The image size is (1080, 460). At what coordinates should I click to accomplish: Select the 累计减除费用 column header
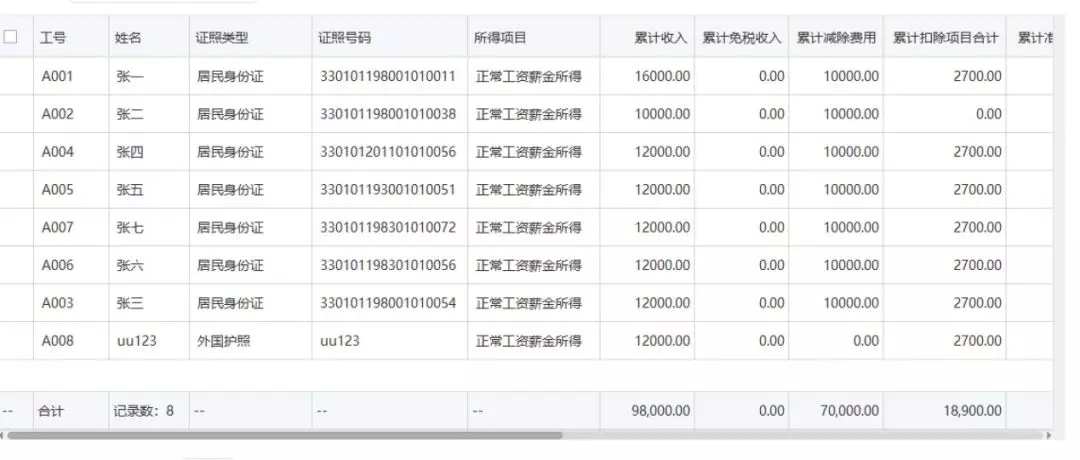point(836,38)
